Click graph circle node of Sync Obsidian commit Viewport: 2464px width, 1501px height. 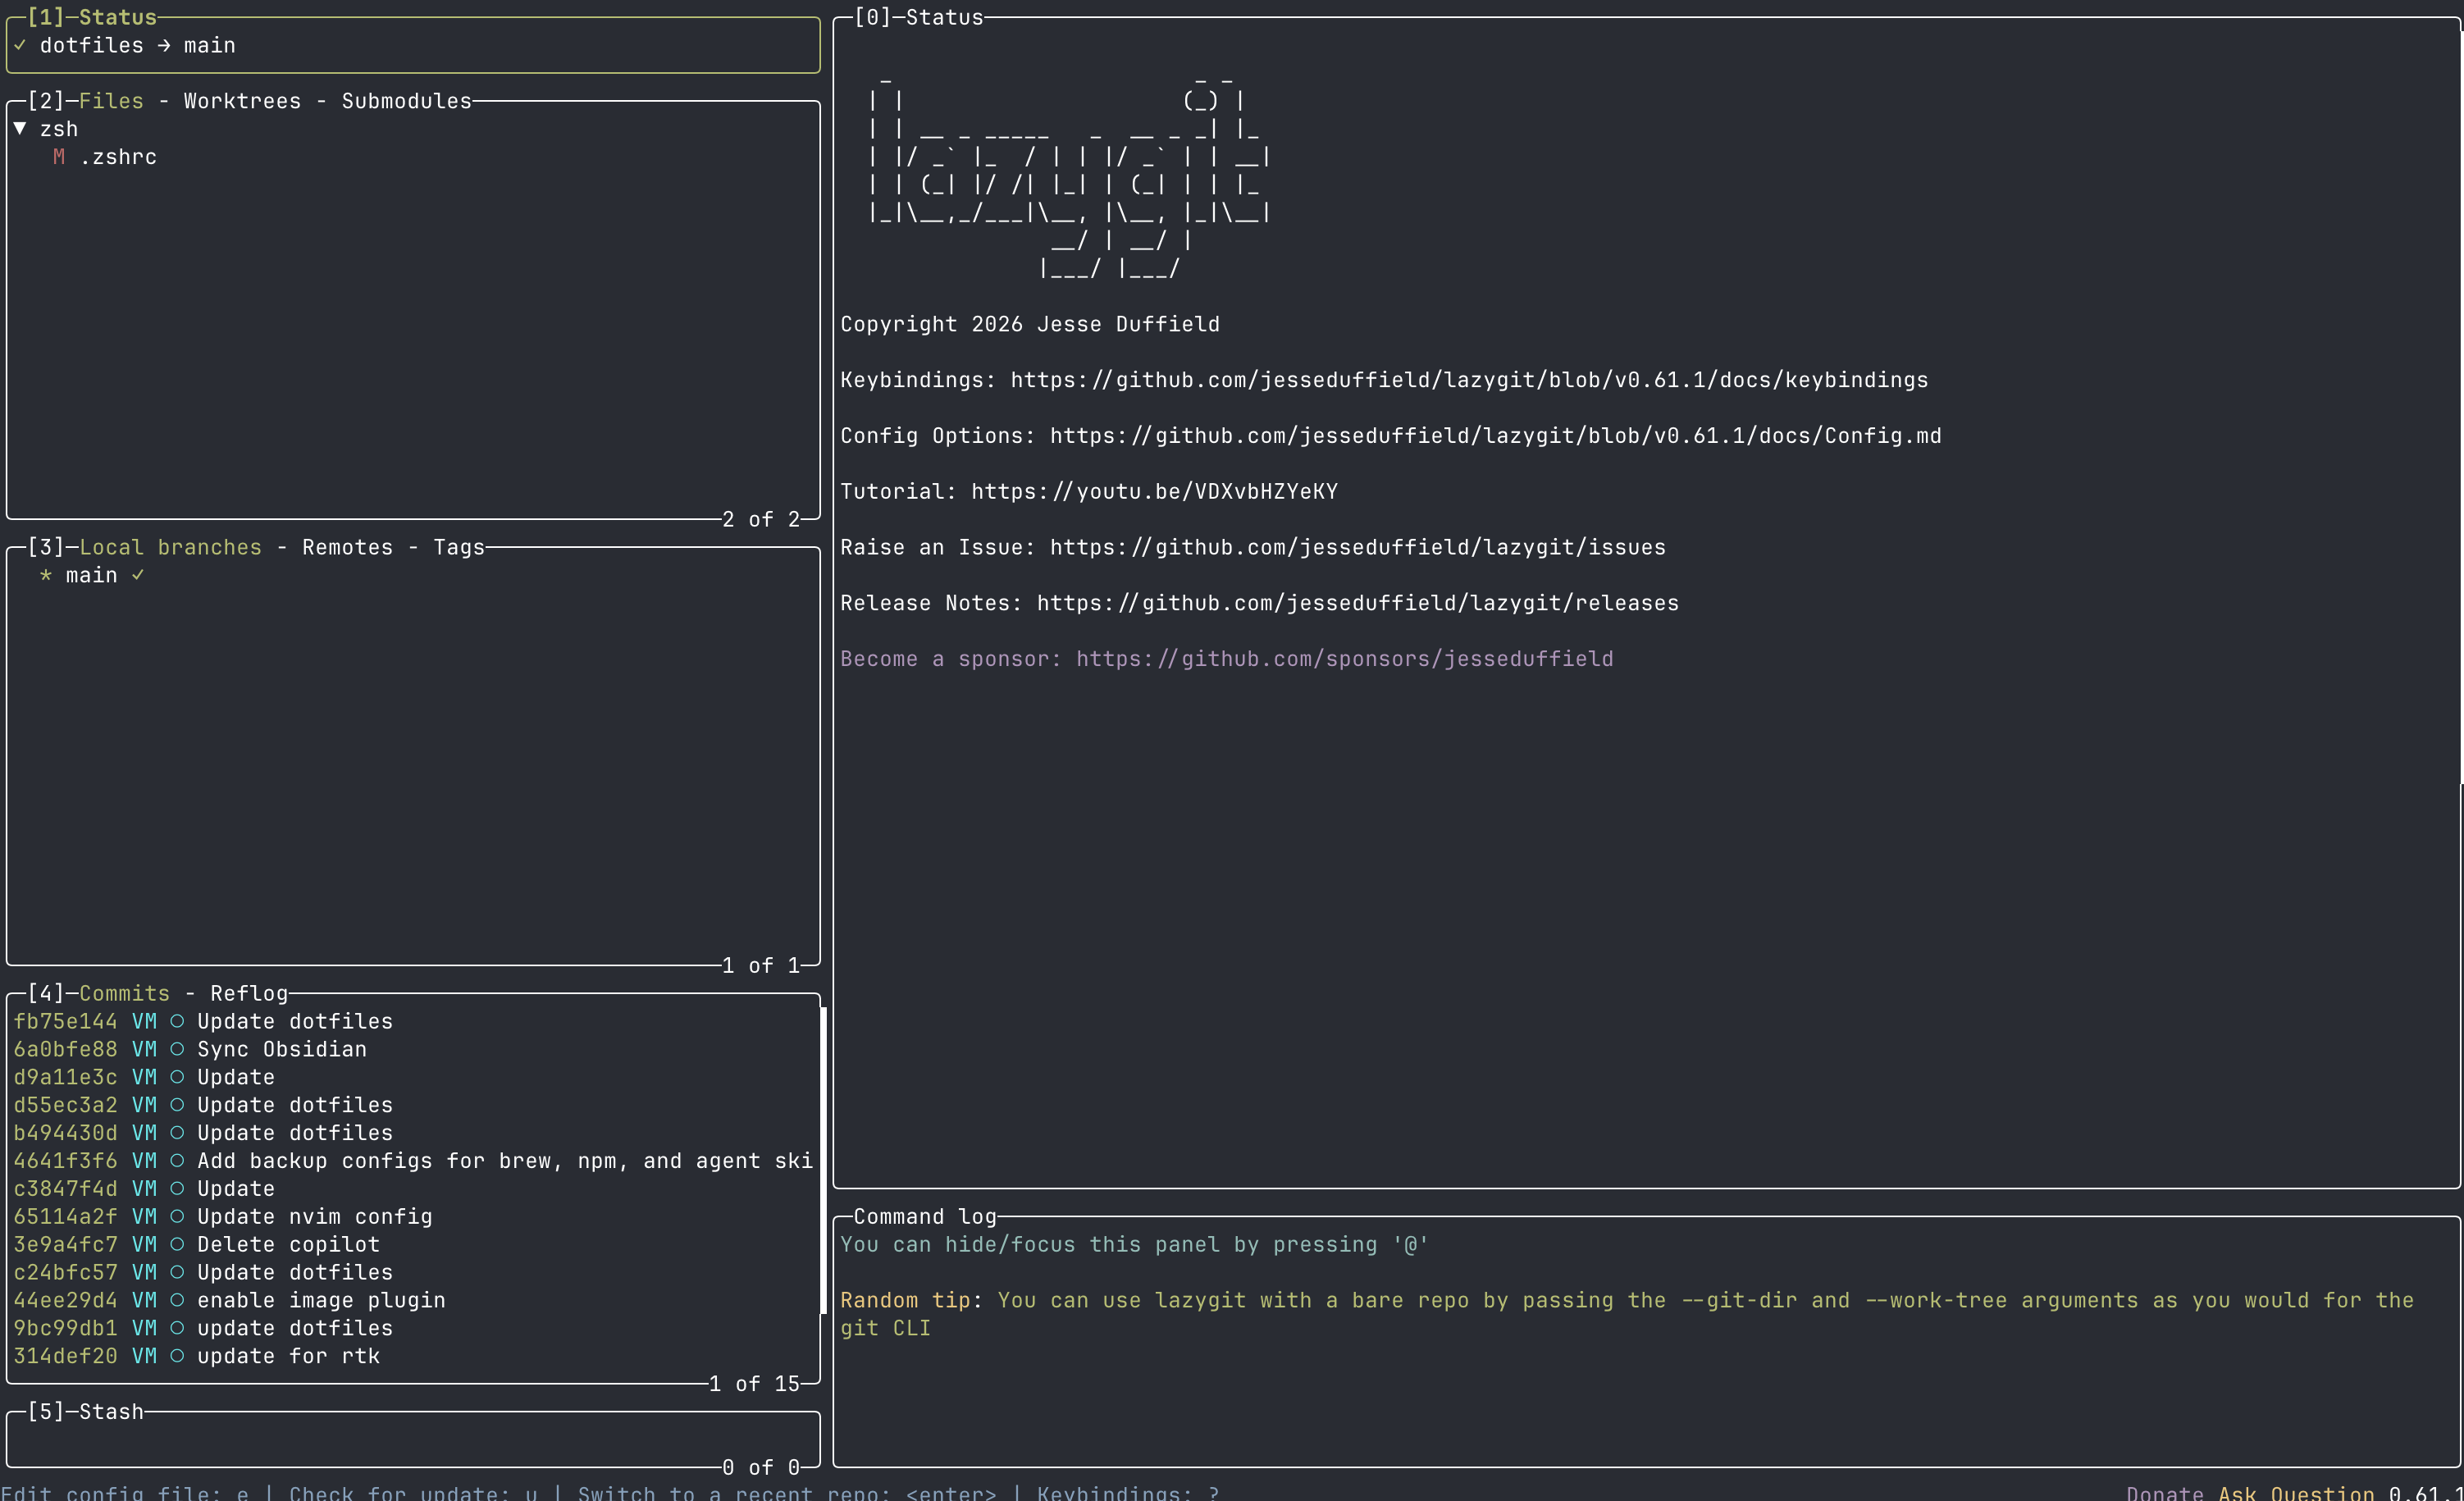(x=177, y=1049)
